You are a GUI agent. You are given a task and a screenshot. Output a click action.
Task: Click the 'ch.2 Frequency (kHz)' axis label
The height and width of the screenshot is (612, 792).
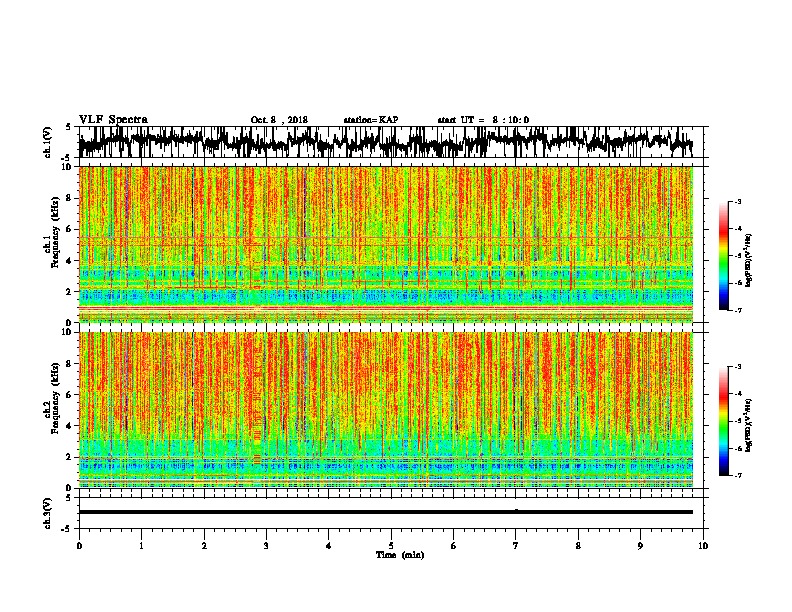click(x=53, y=398)
